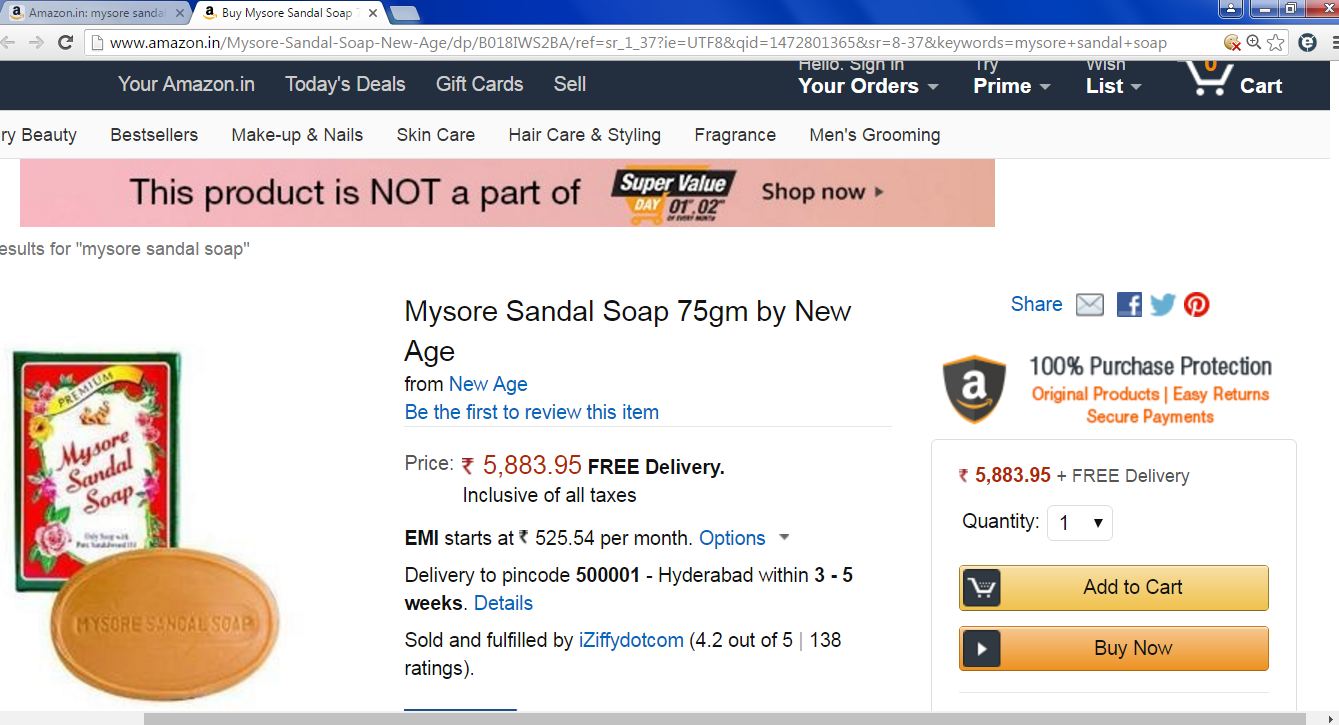Image resolution: width=1339 pixels, height=725 pixels.
Task: Reload the page
Action: coord(65,43)
